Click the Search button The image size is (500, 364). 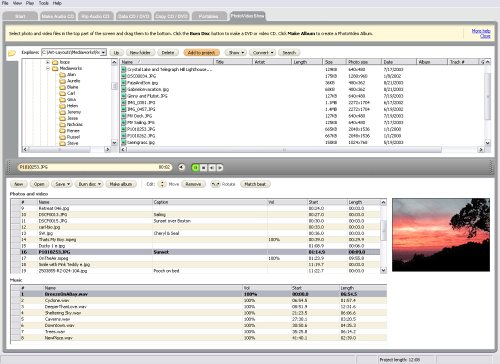[289, 52]
